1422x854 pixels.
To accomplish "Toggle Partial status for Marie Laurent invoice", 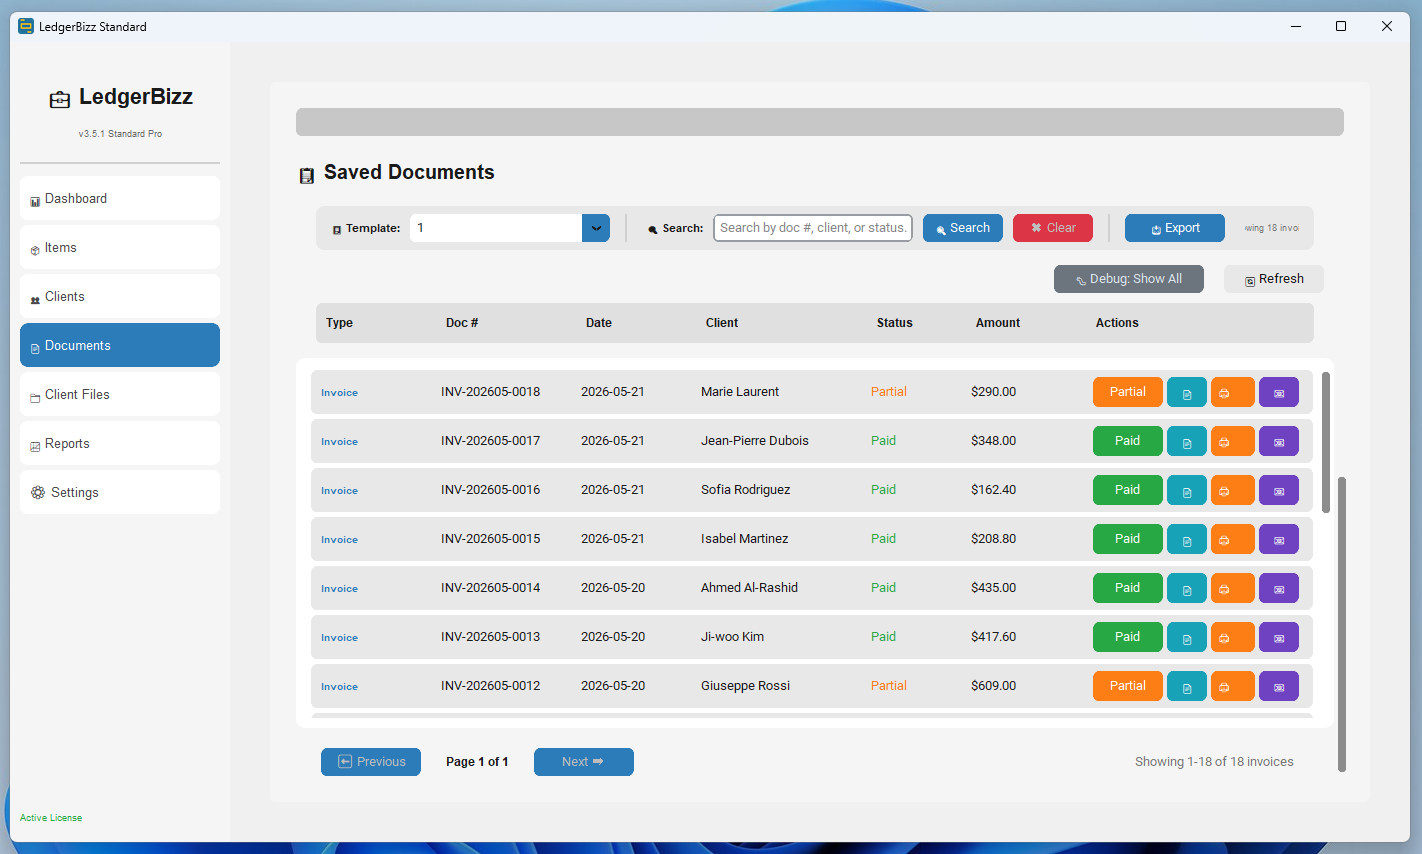I will pyautogui.click(x=1128, y=392).
